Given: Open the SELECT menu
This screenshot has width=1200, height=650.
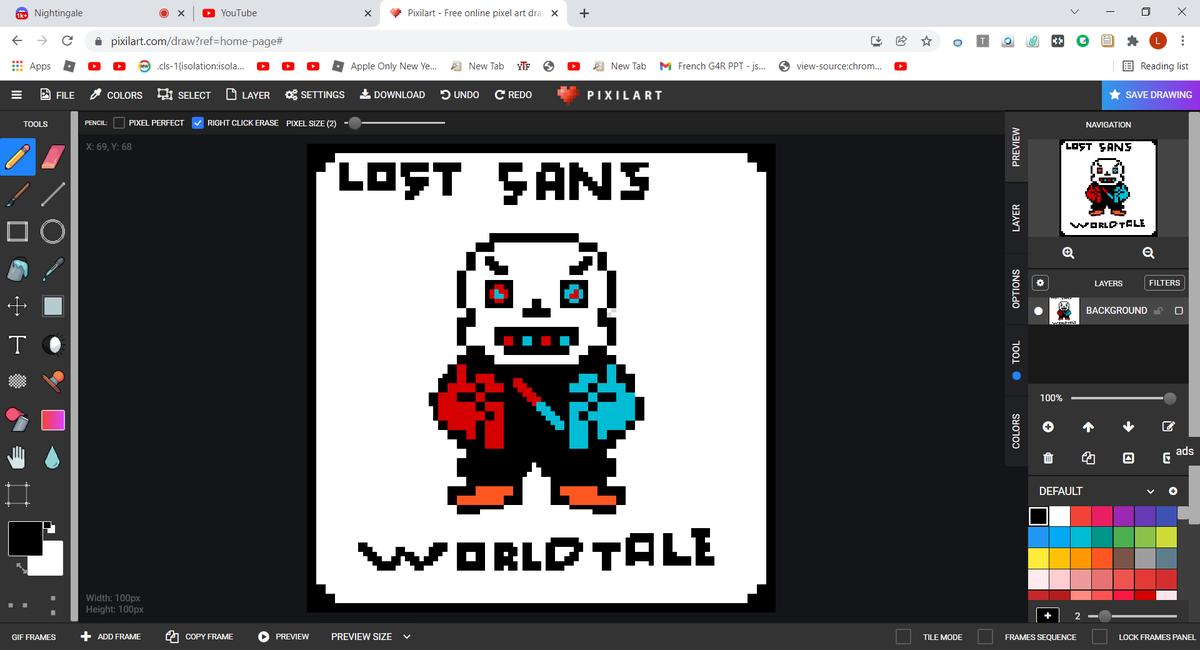Looking at the screenshot, I should coord(185,95).
